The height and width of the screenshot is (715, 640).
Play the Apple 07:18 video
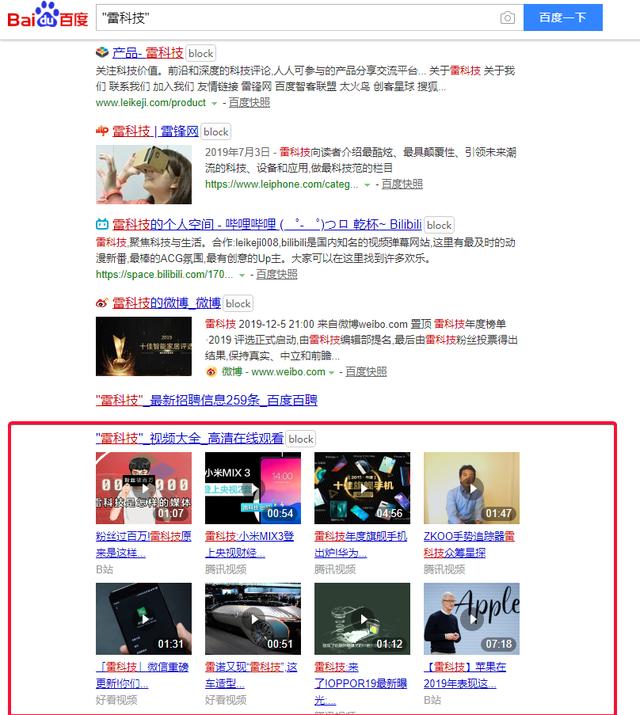point(472,619)
